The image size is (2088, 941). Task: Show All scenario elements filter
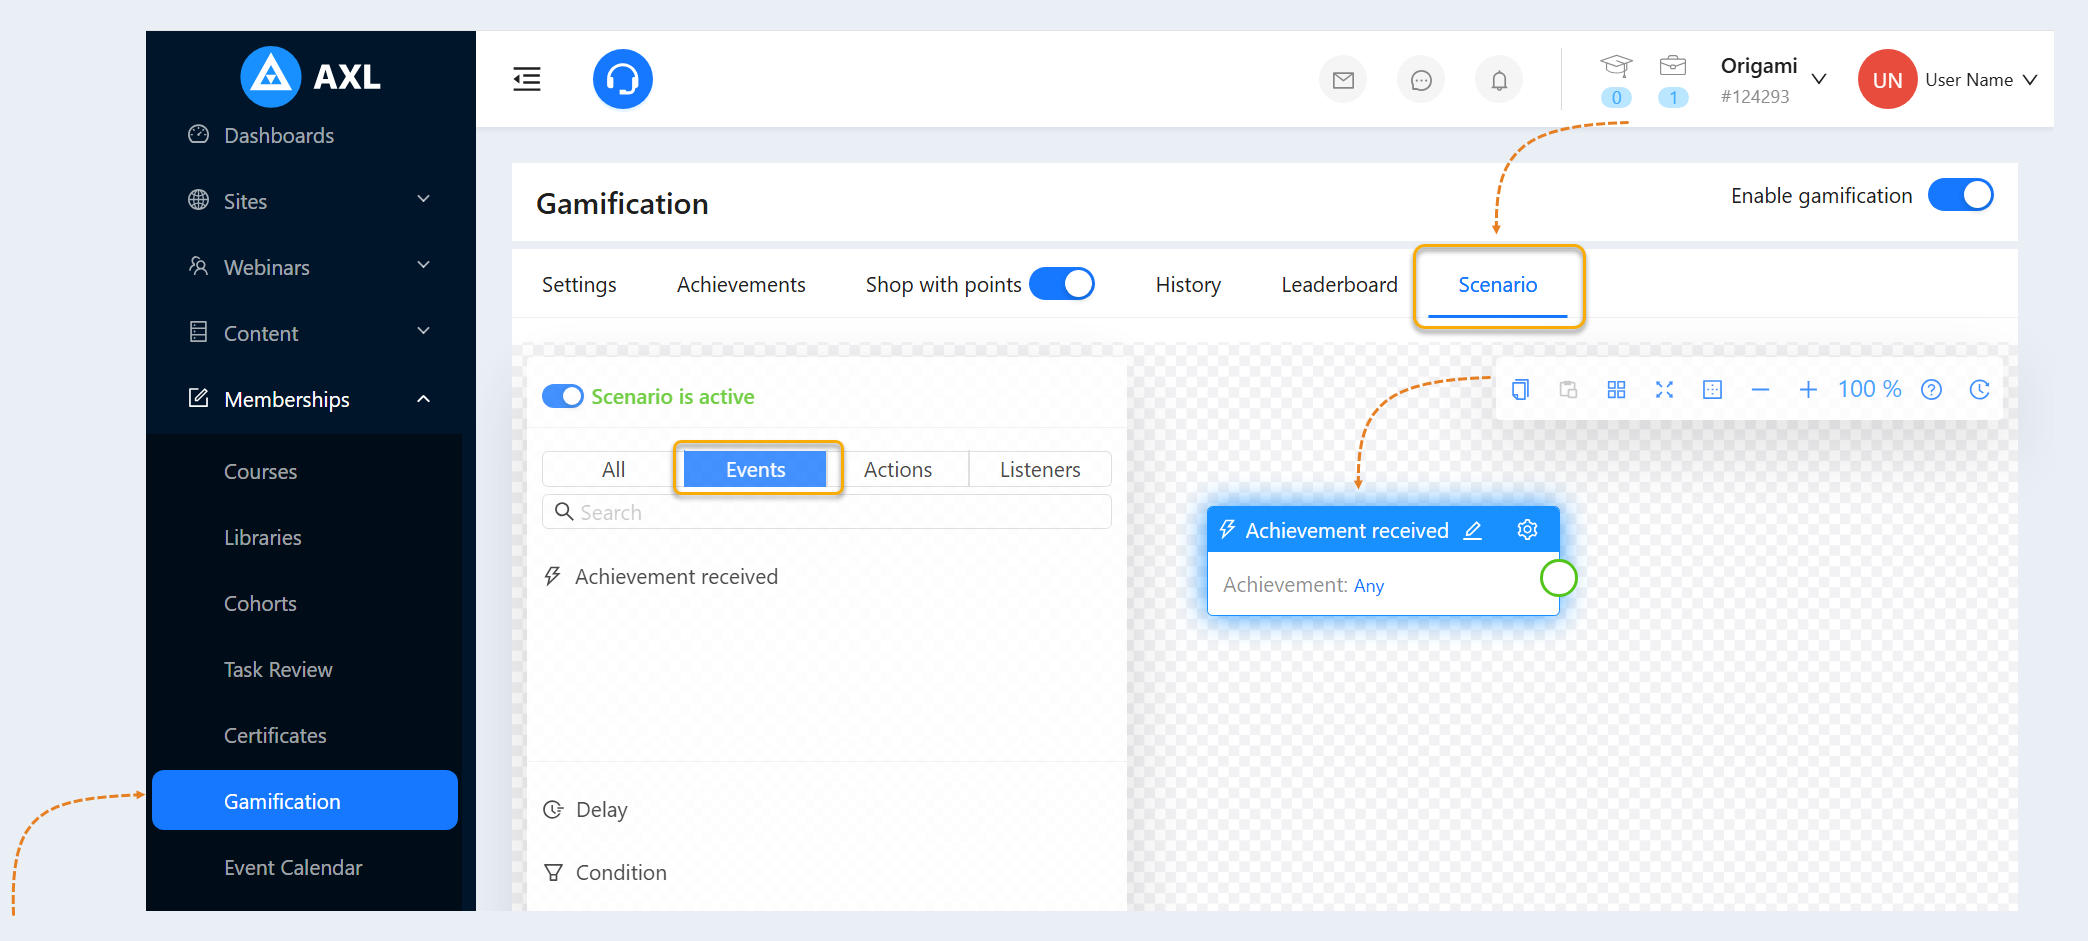(613, 469)
